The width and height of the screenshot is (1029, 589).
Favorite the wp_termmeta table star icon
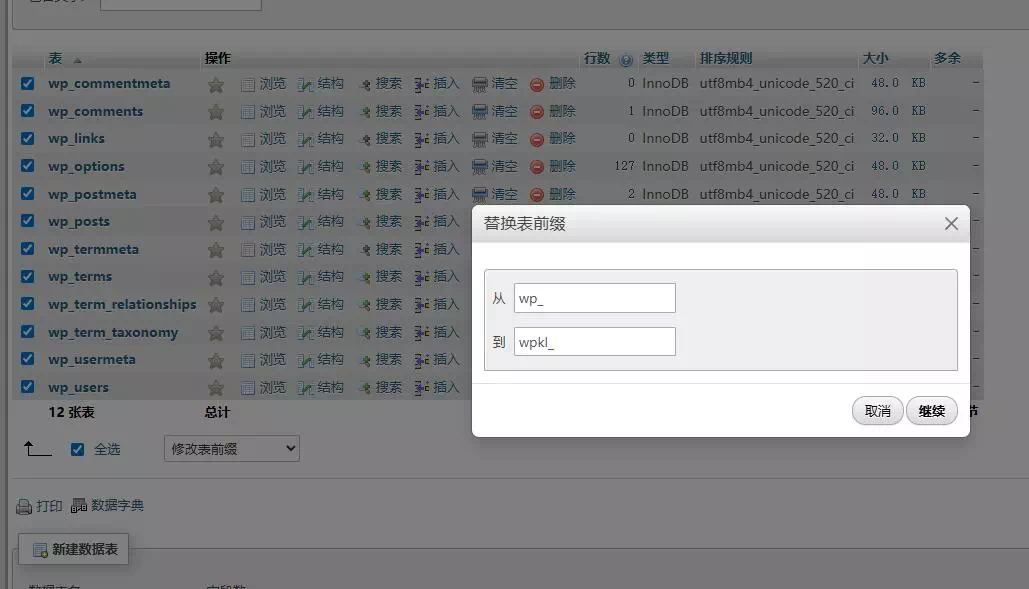215,251
